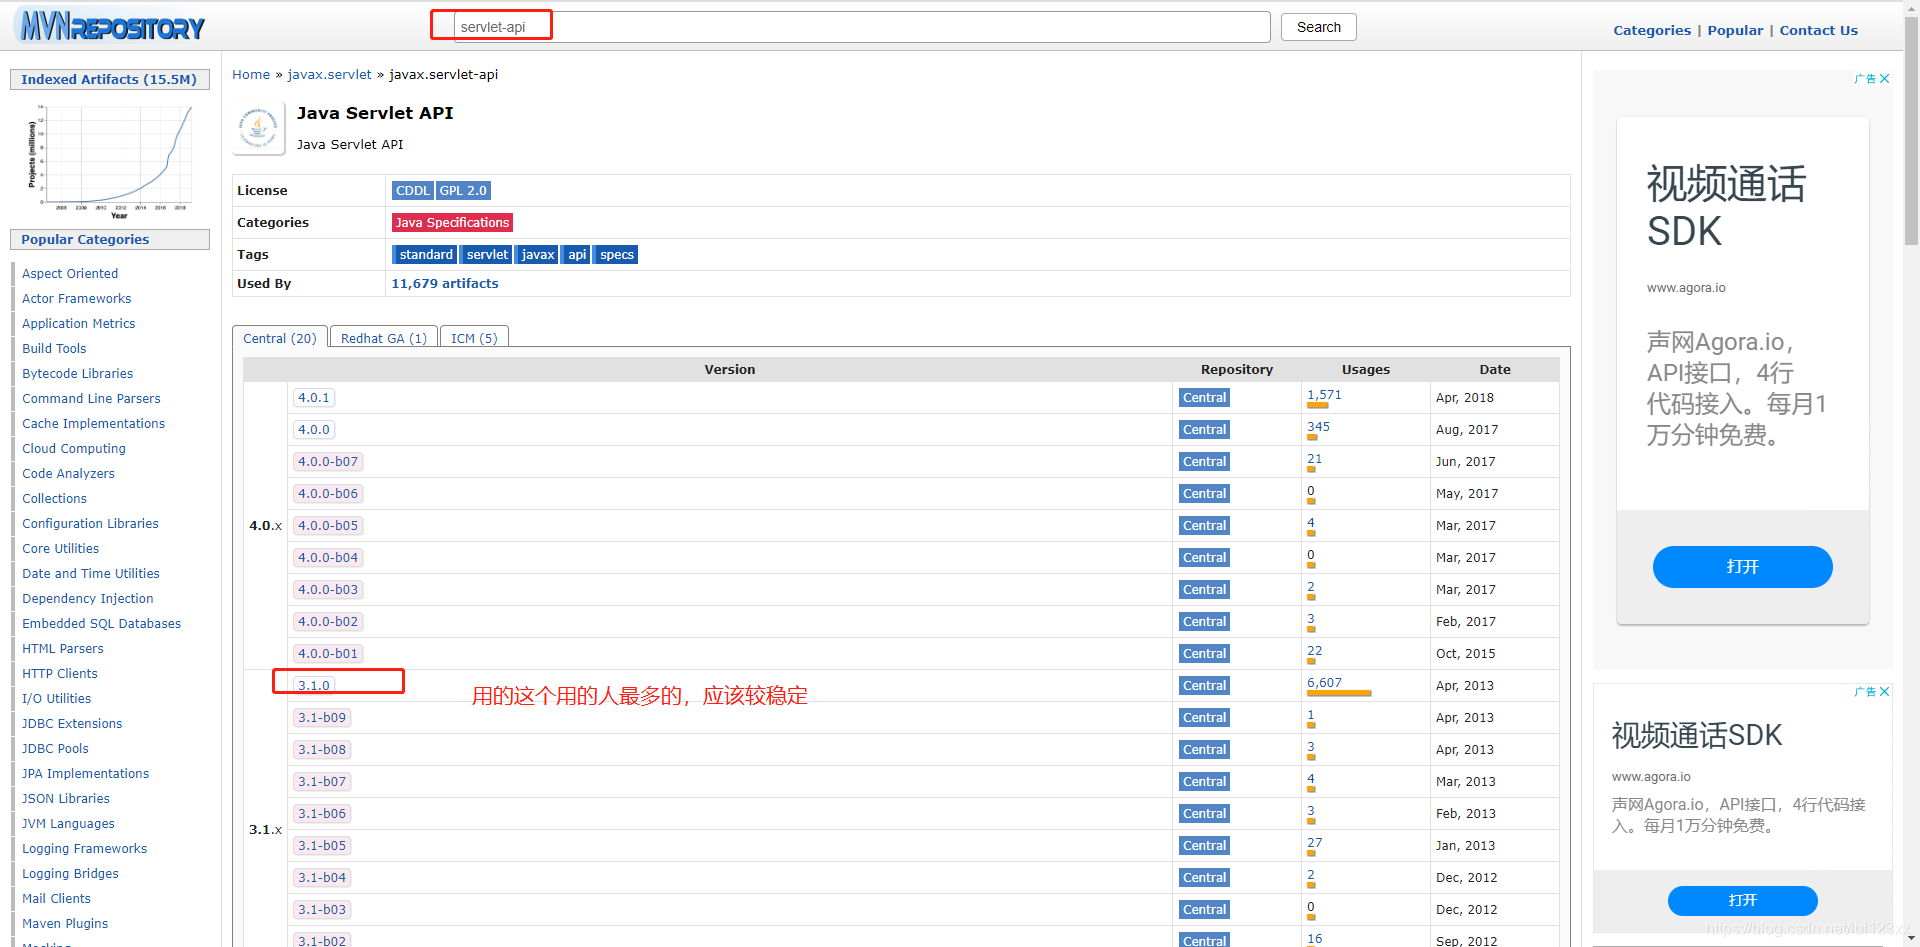
Task: Open the 6,607 usages link
Action: 1324,683
